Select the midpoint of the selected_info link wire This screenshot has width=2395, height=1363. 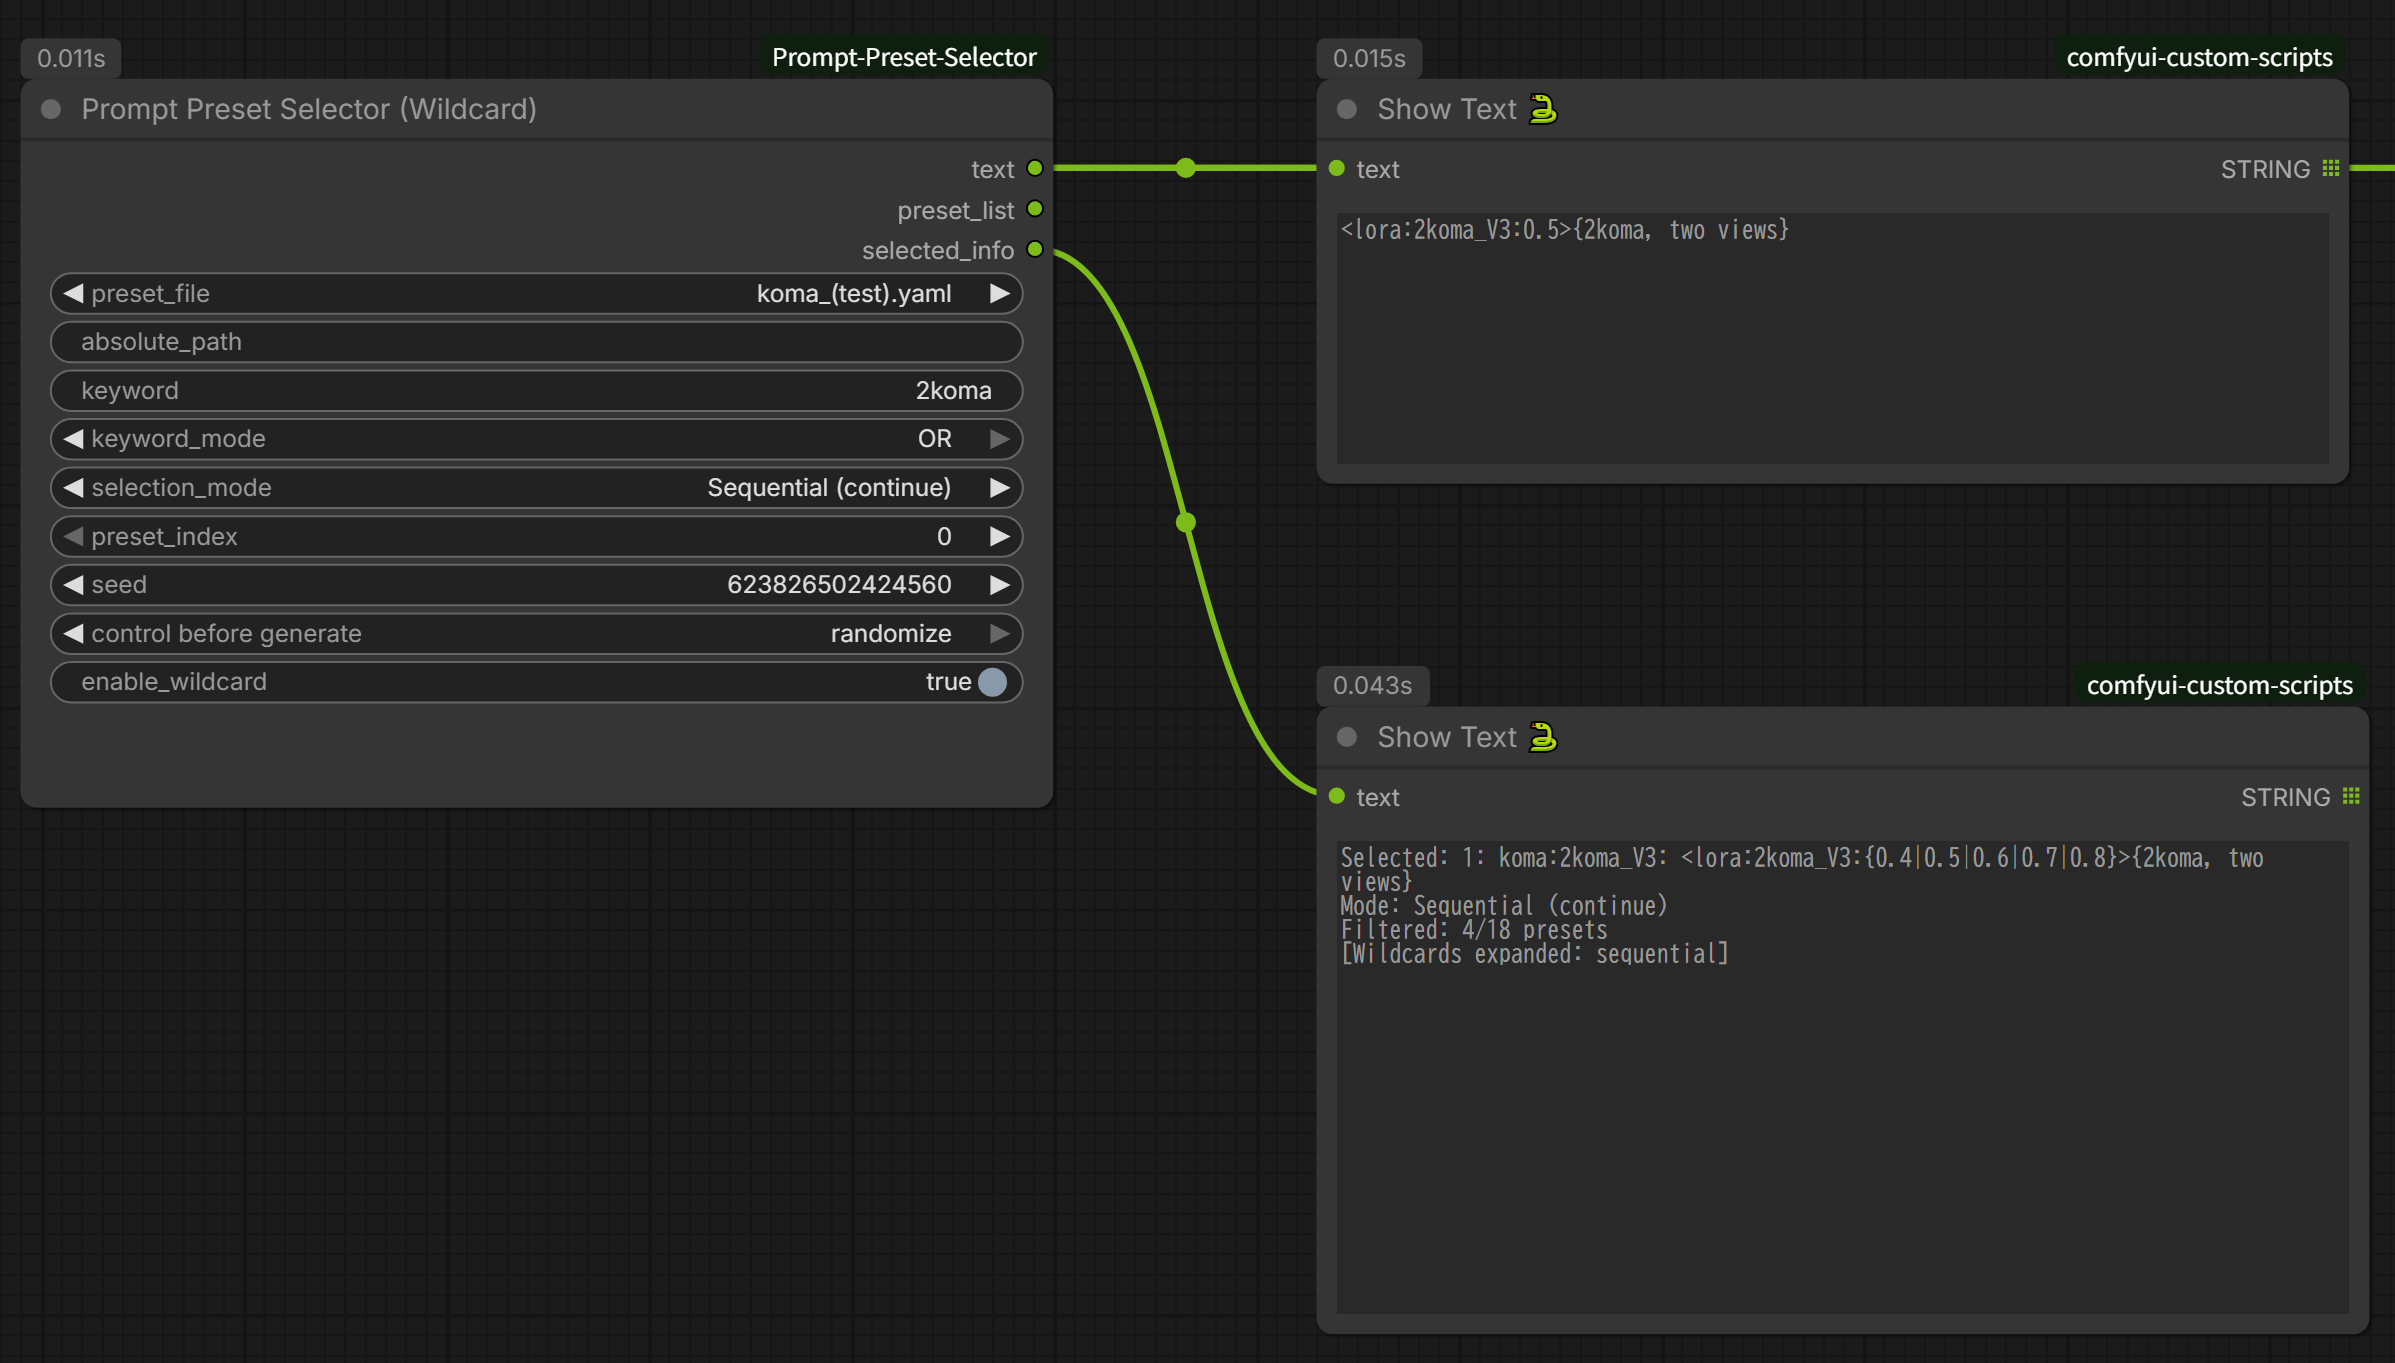[x=1186, y=522]
